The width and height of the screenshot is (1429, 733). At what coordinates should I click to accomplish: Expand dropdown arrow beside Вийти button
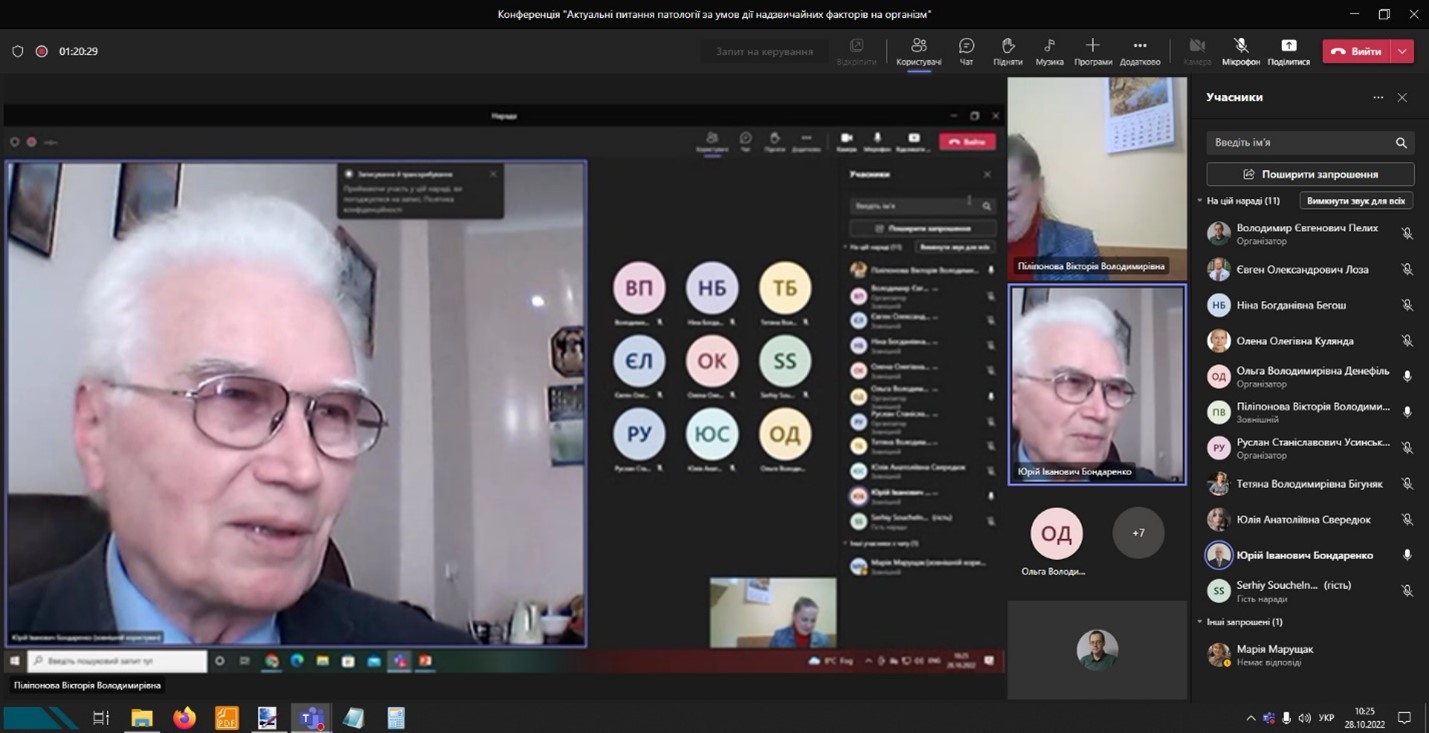point(1403,51)
